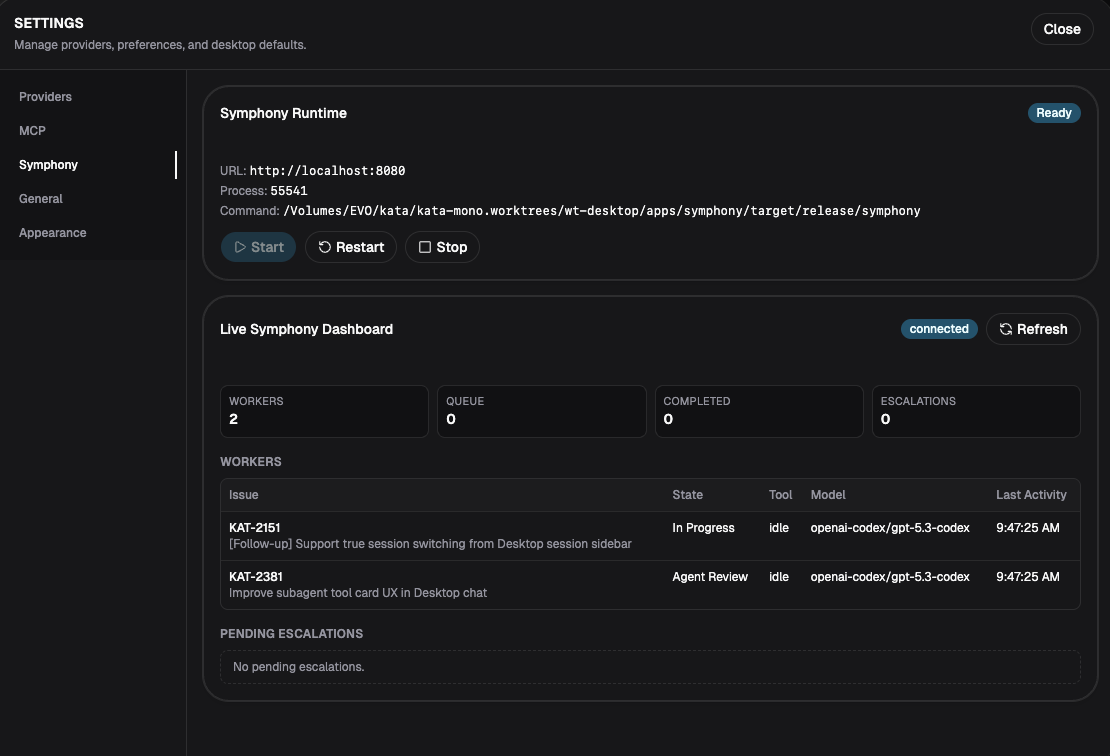The image size is (1110, 756).
Task: Click the Issue column header
Action: point(244,495)
